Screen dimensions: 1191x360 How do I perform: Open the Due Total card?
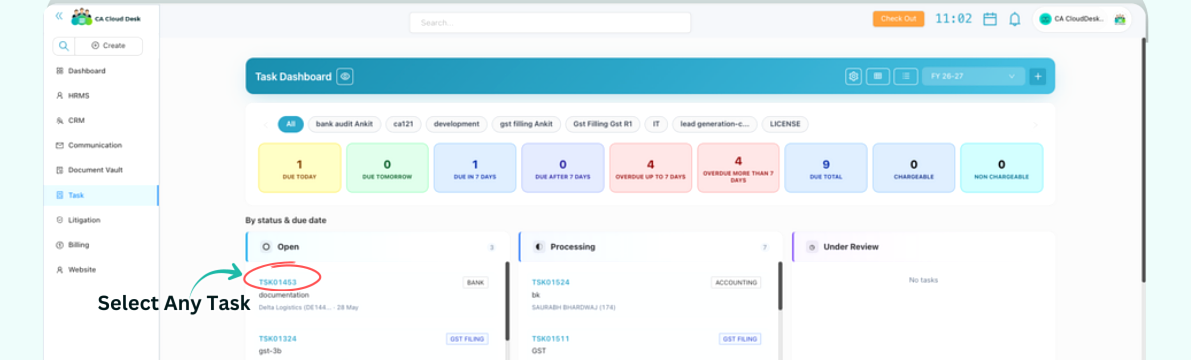tap(826, 168)
